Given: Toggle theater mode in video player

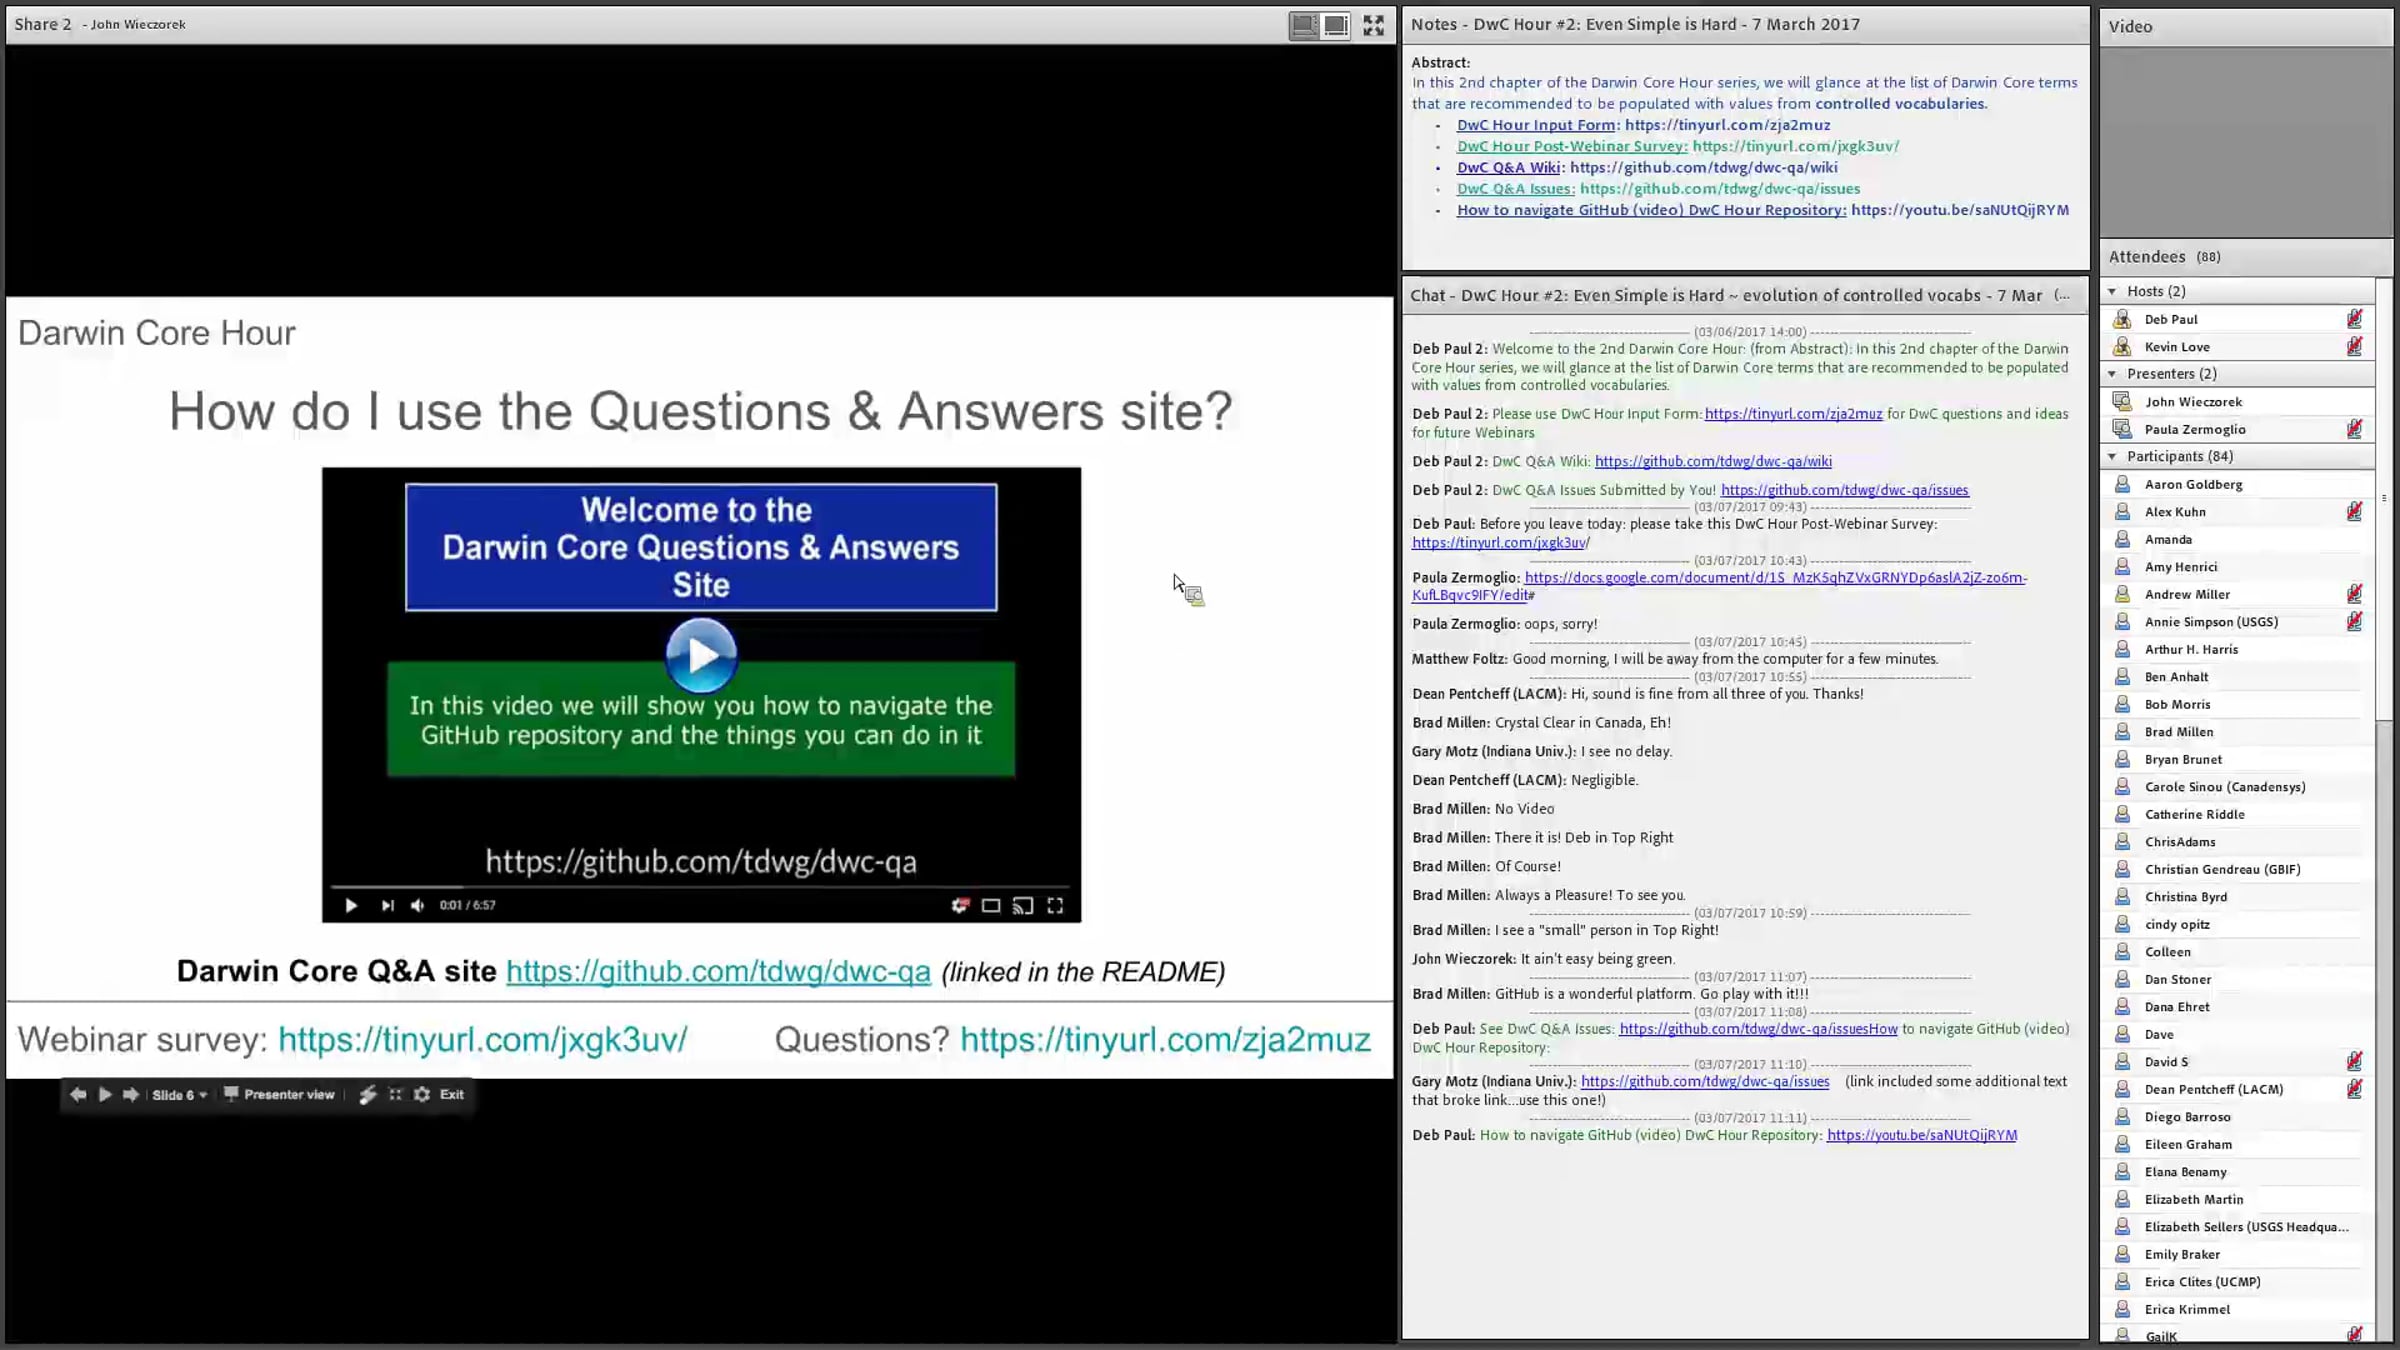Looking at the screenshot, I should click(991, 905).
